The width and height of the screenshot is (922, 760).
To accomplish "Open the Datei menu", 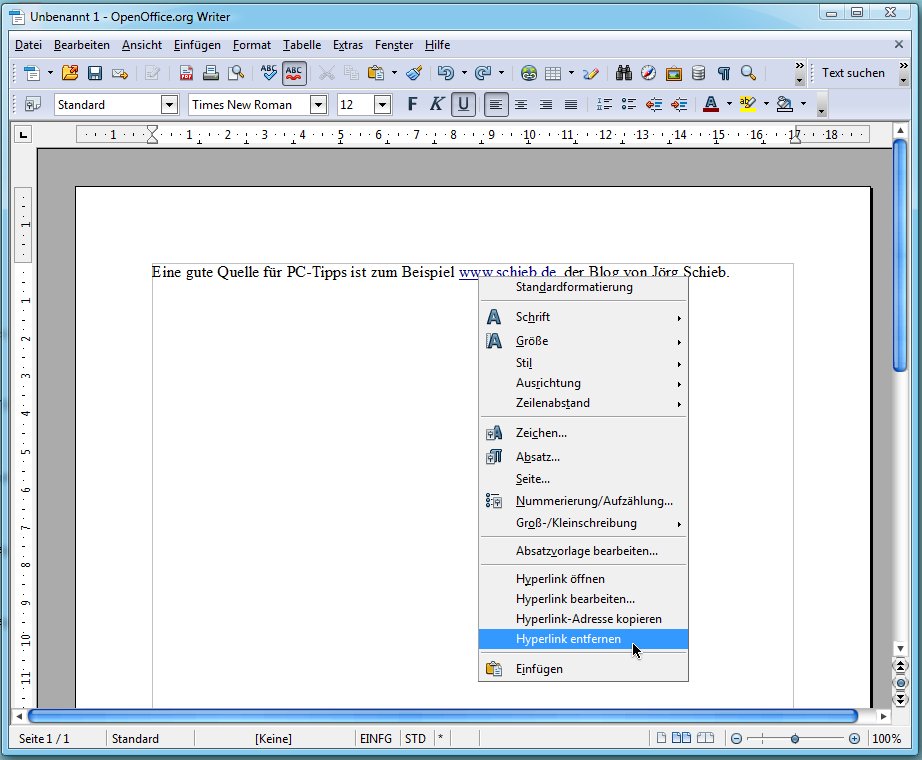I will coord(28,45).
